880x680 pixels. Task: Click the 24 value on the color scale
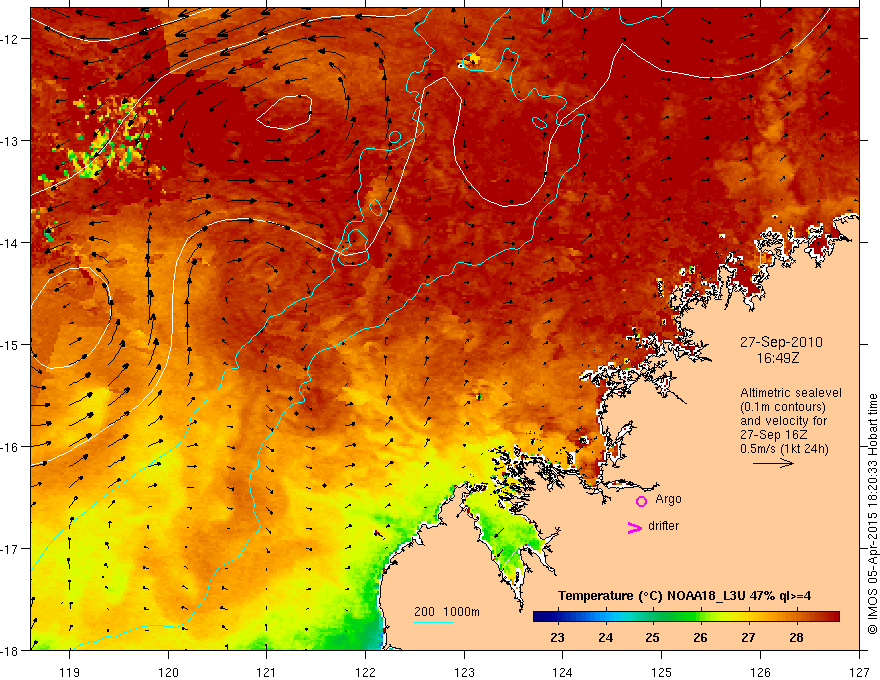pos(605,637)
